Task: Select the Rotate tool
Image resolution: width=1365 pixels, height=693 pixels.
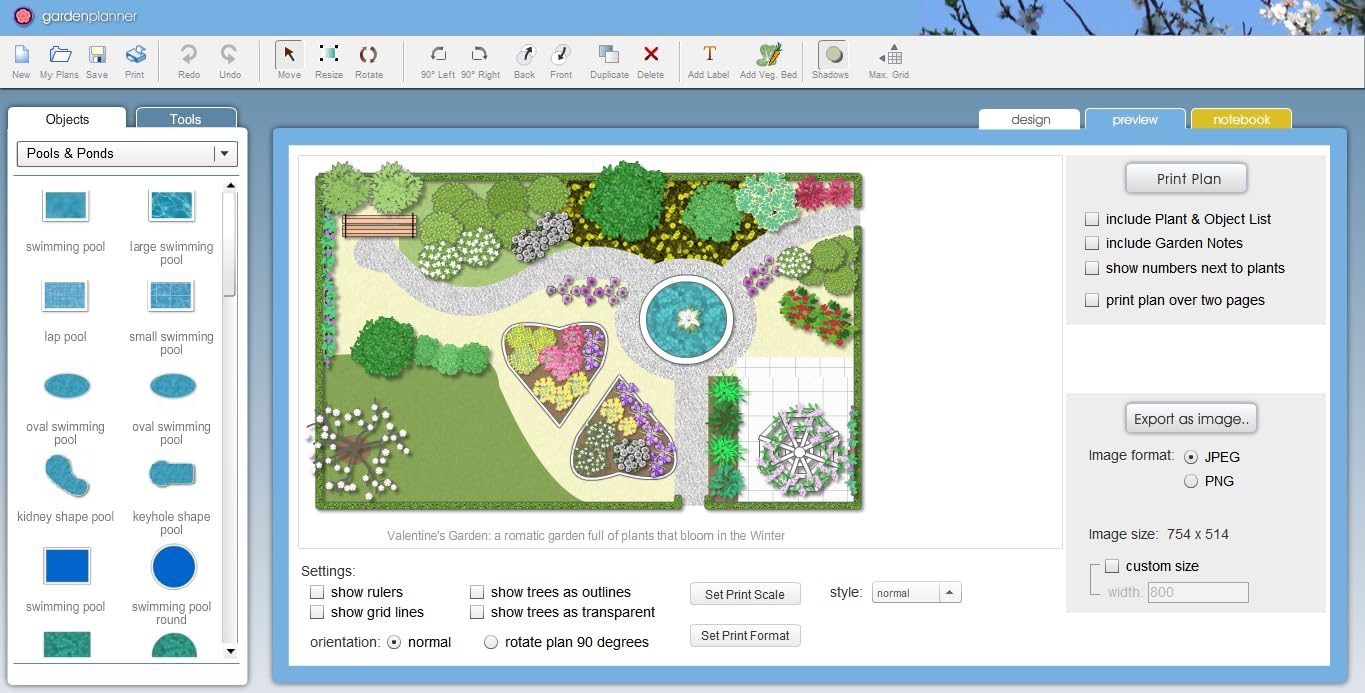Action: tap(368, 56)
